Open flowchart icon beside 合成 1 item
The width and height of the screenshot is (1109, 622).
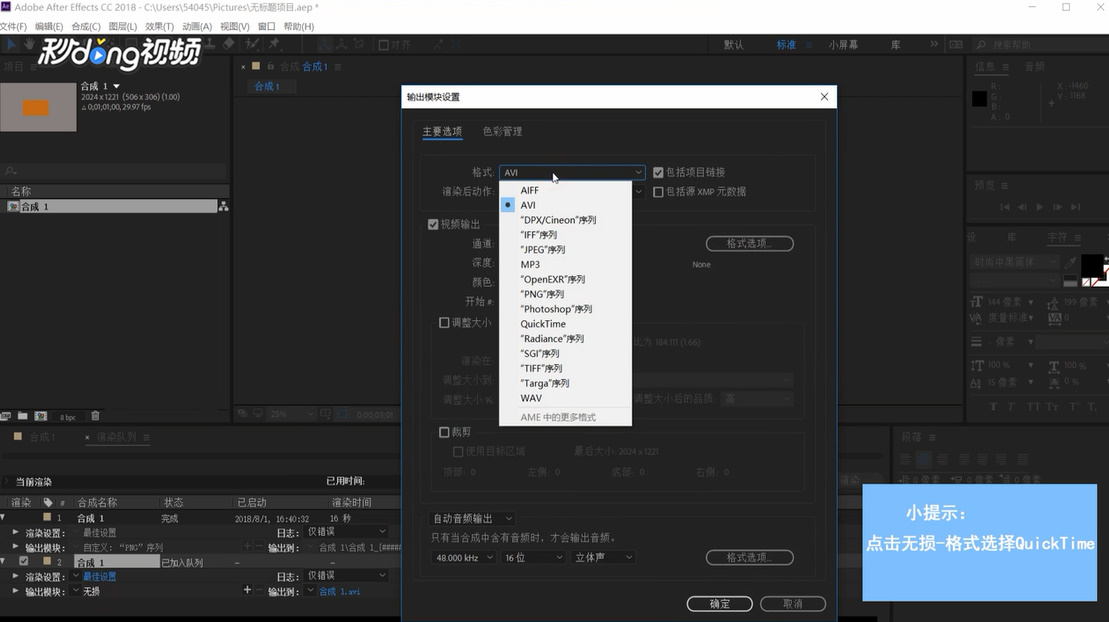coord(223,207)
